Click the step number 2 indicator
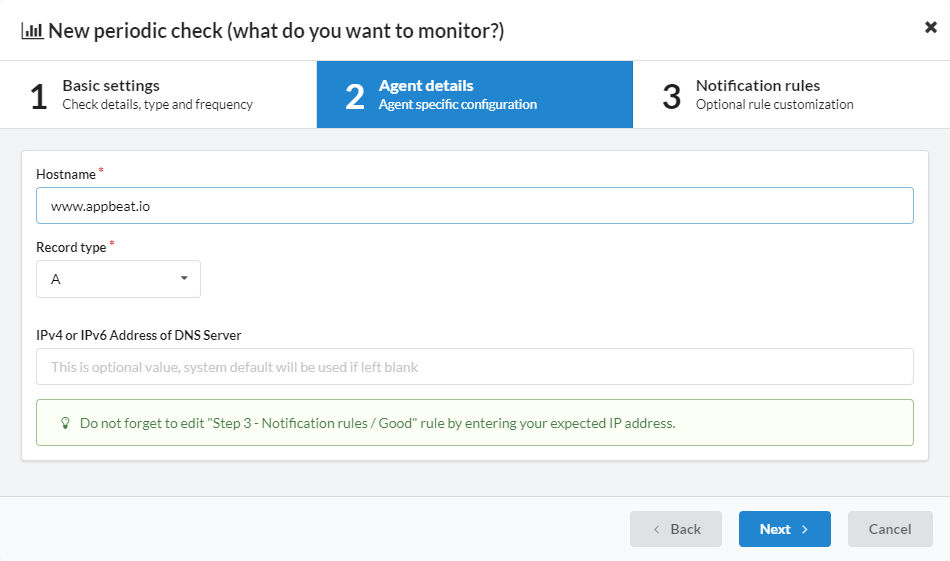The height and width of the screenshot is (561, 950). (x=355, y=96)
